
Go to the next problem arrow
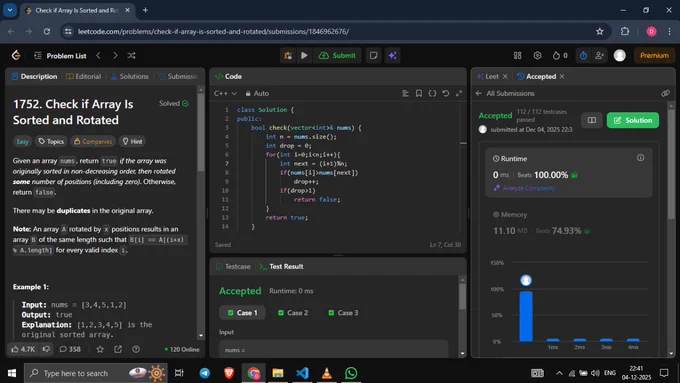point(115,56)
